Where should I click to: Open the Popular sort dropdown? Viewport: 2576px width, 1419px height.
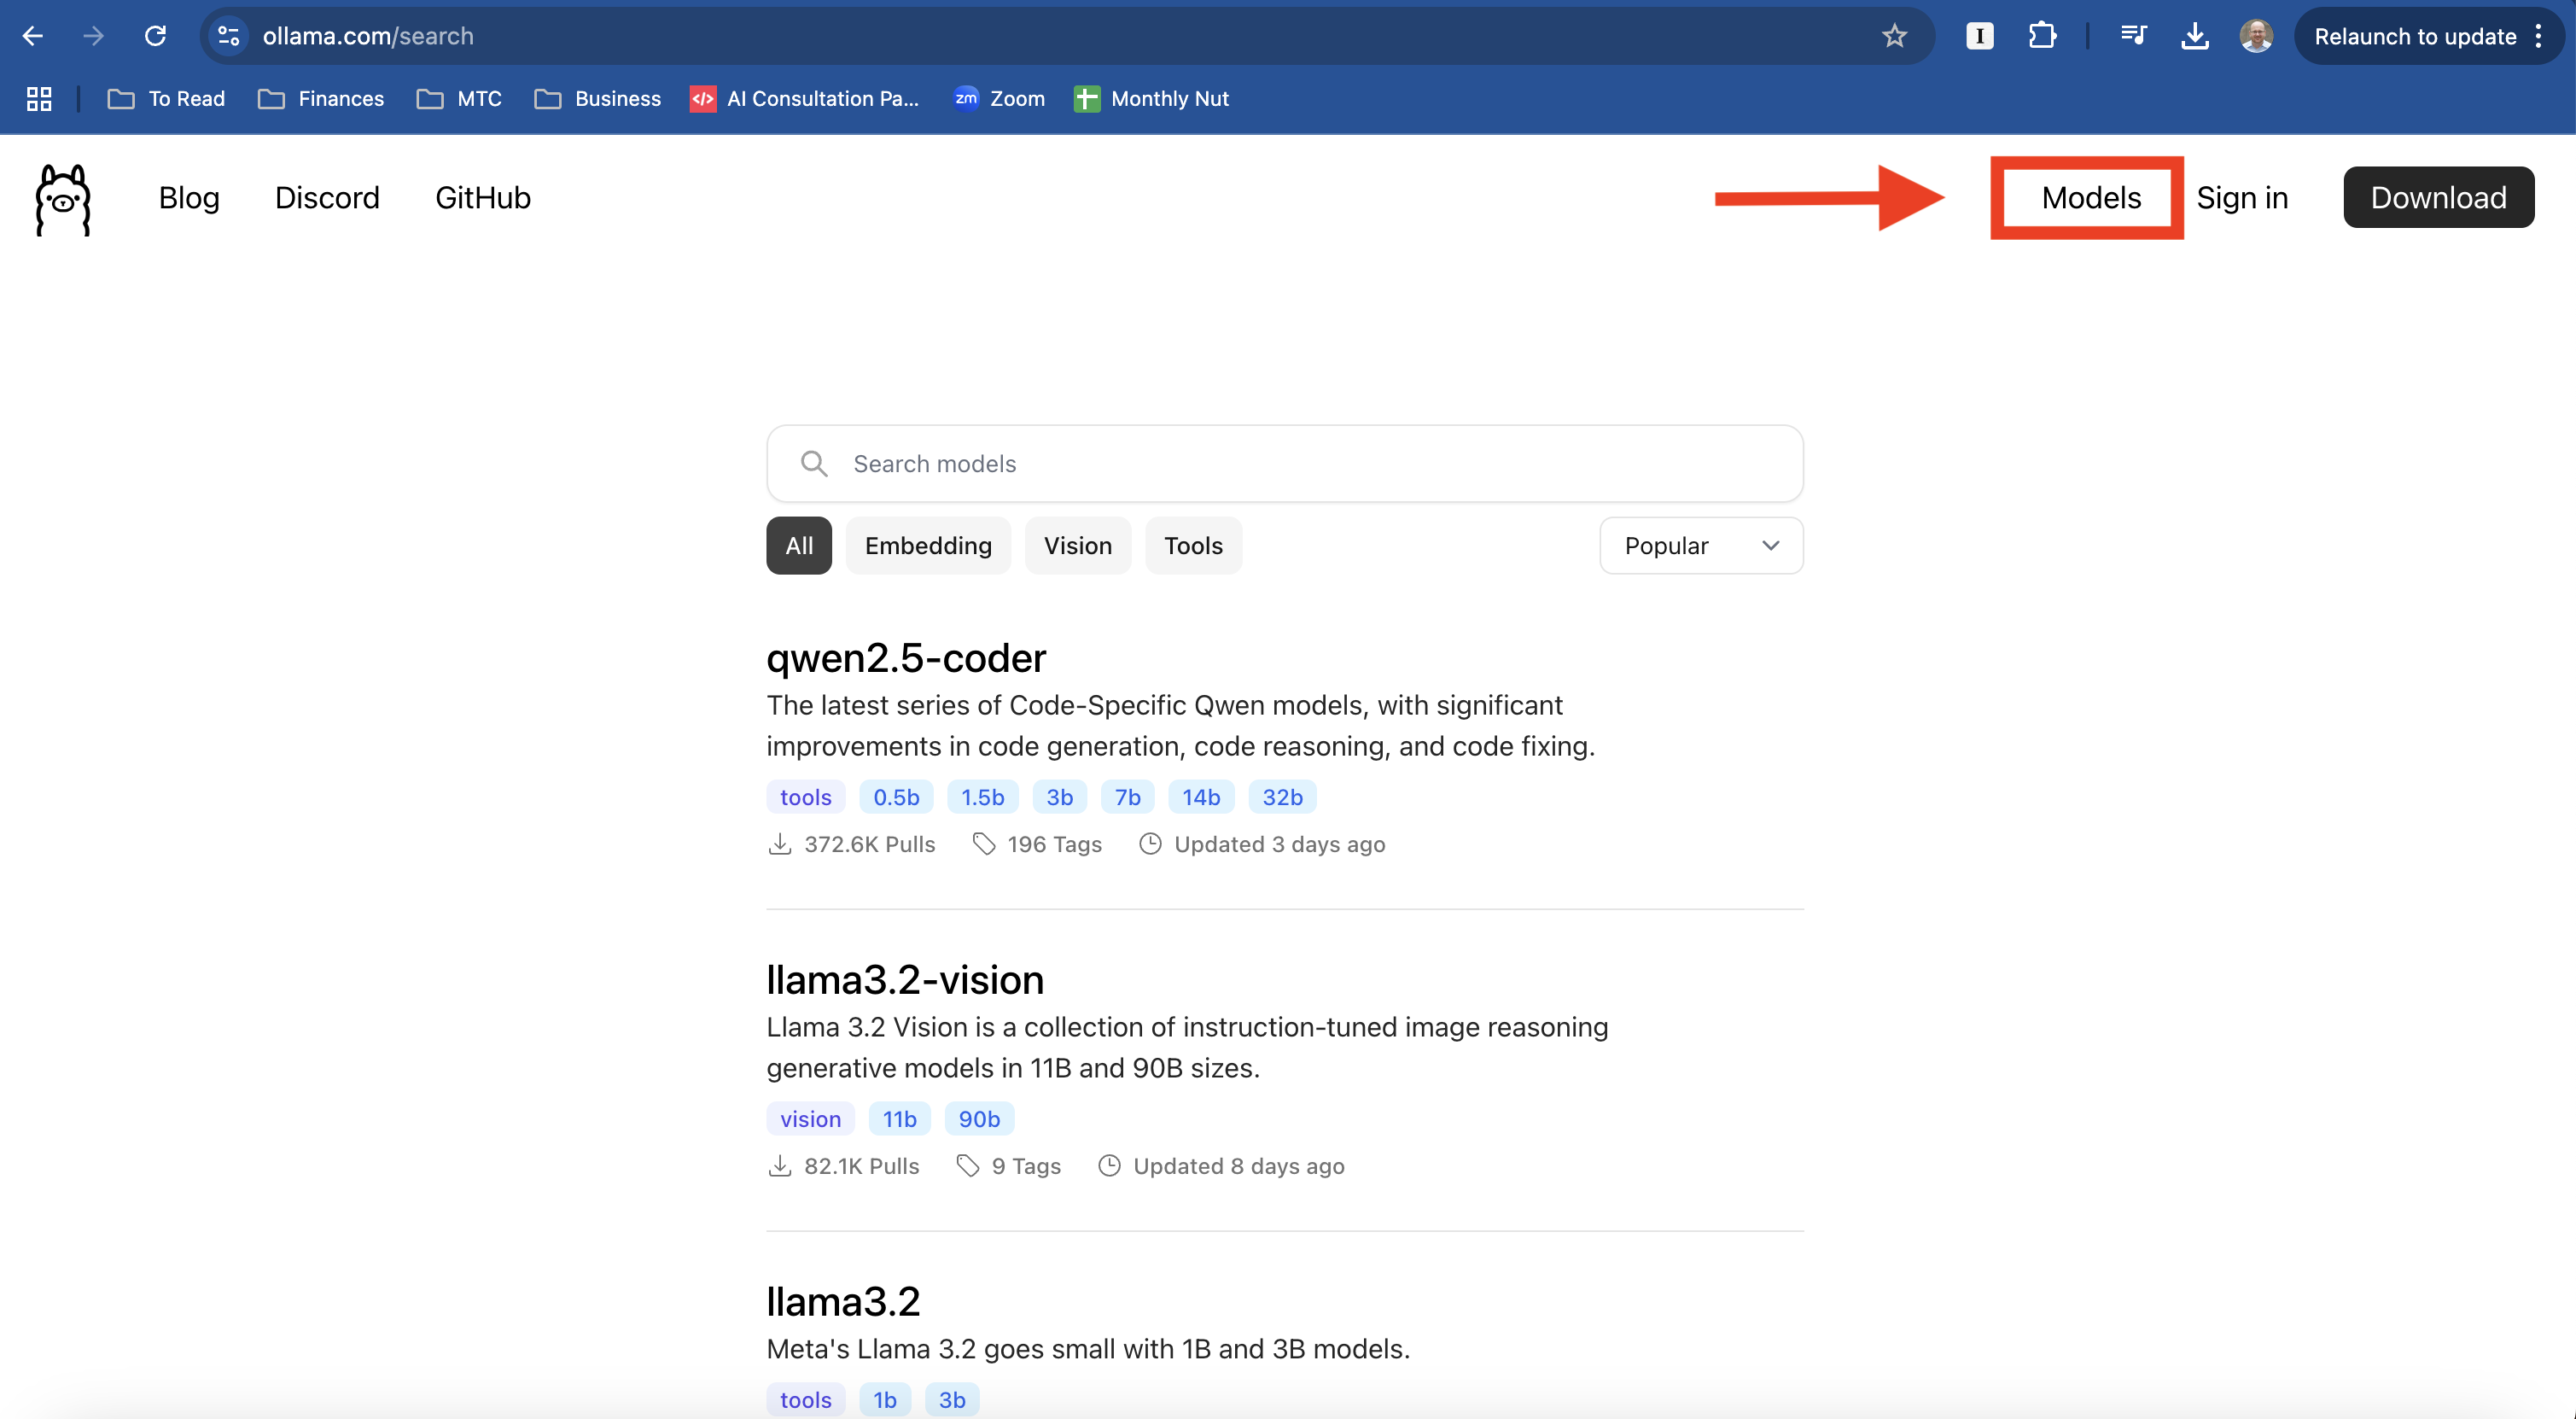[1701, 546]
